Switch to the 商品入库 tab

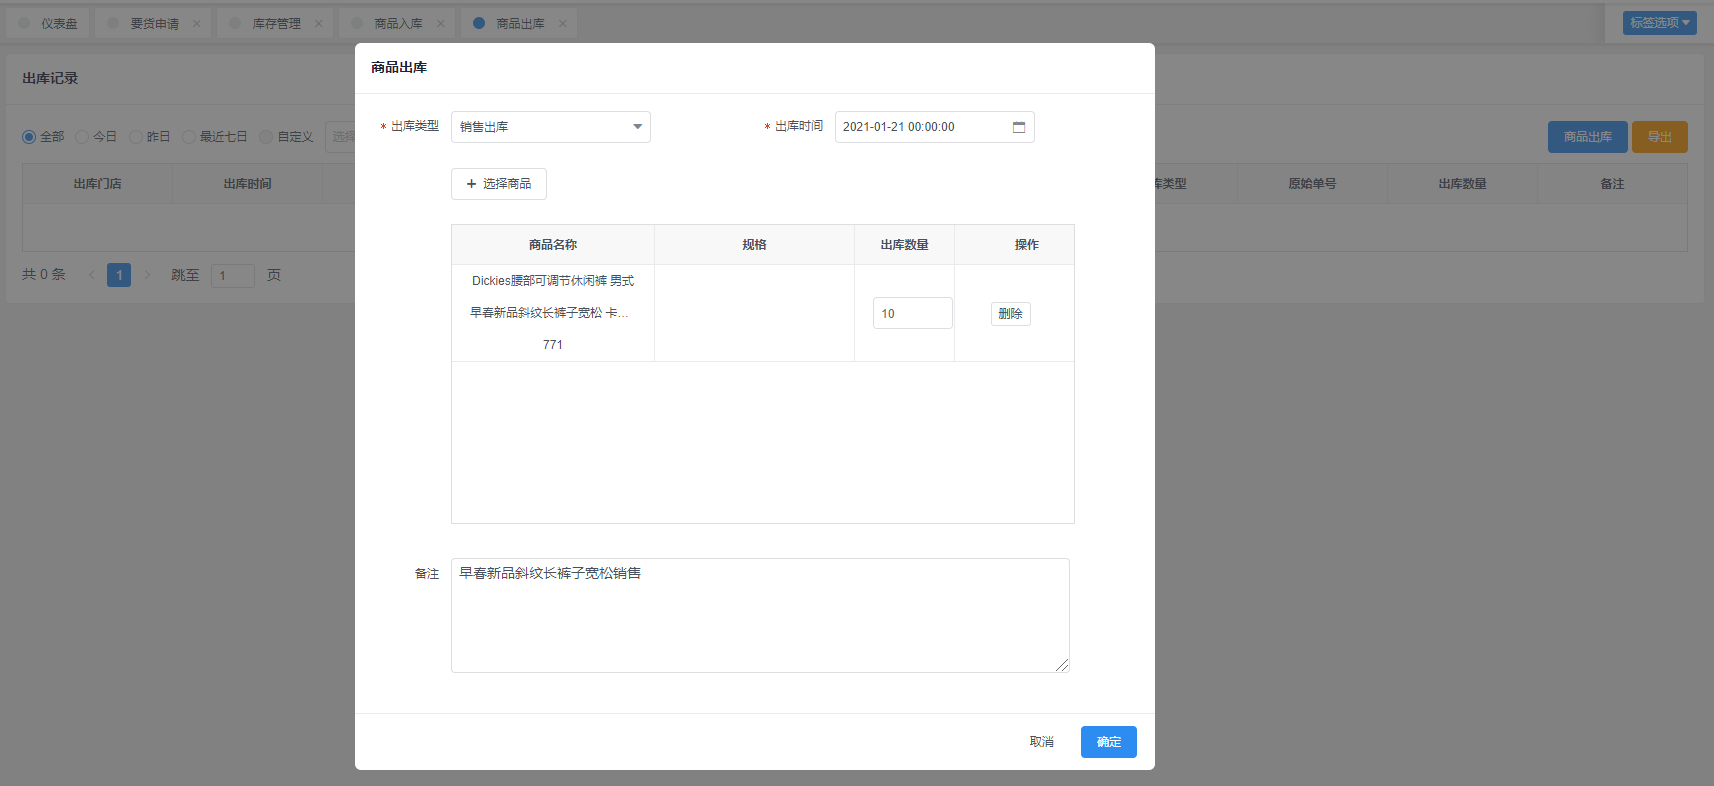pyautogui.click(x=397, y=24)
